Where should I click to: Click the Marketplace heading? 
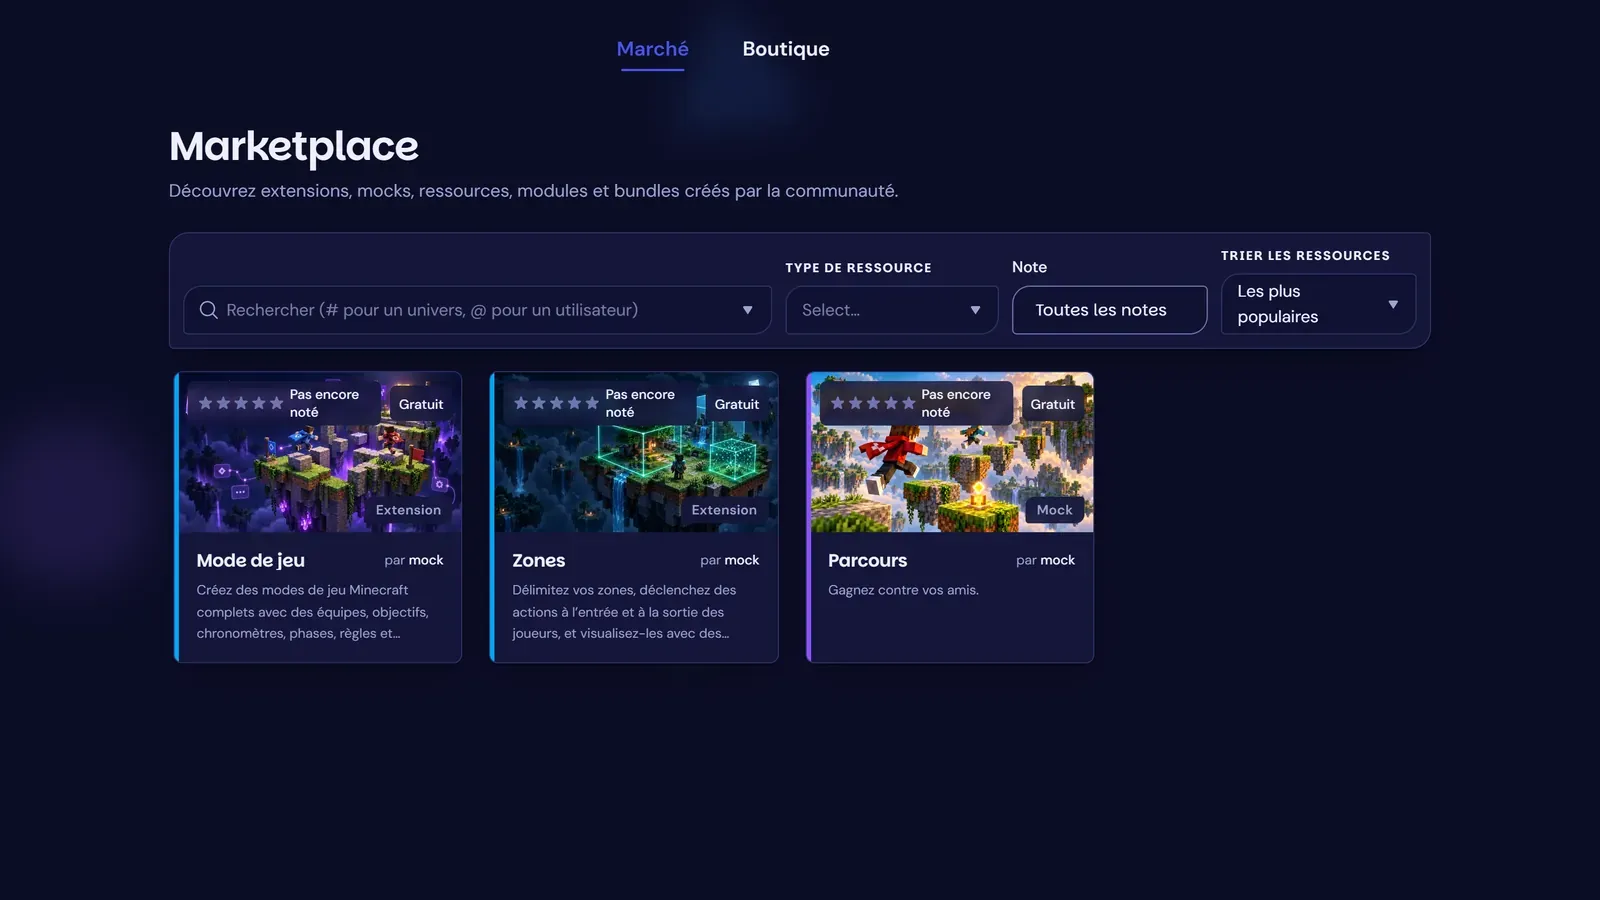[x=293, y=147]
